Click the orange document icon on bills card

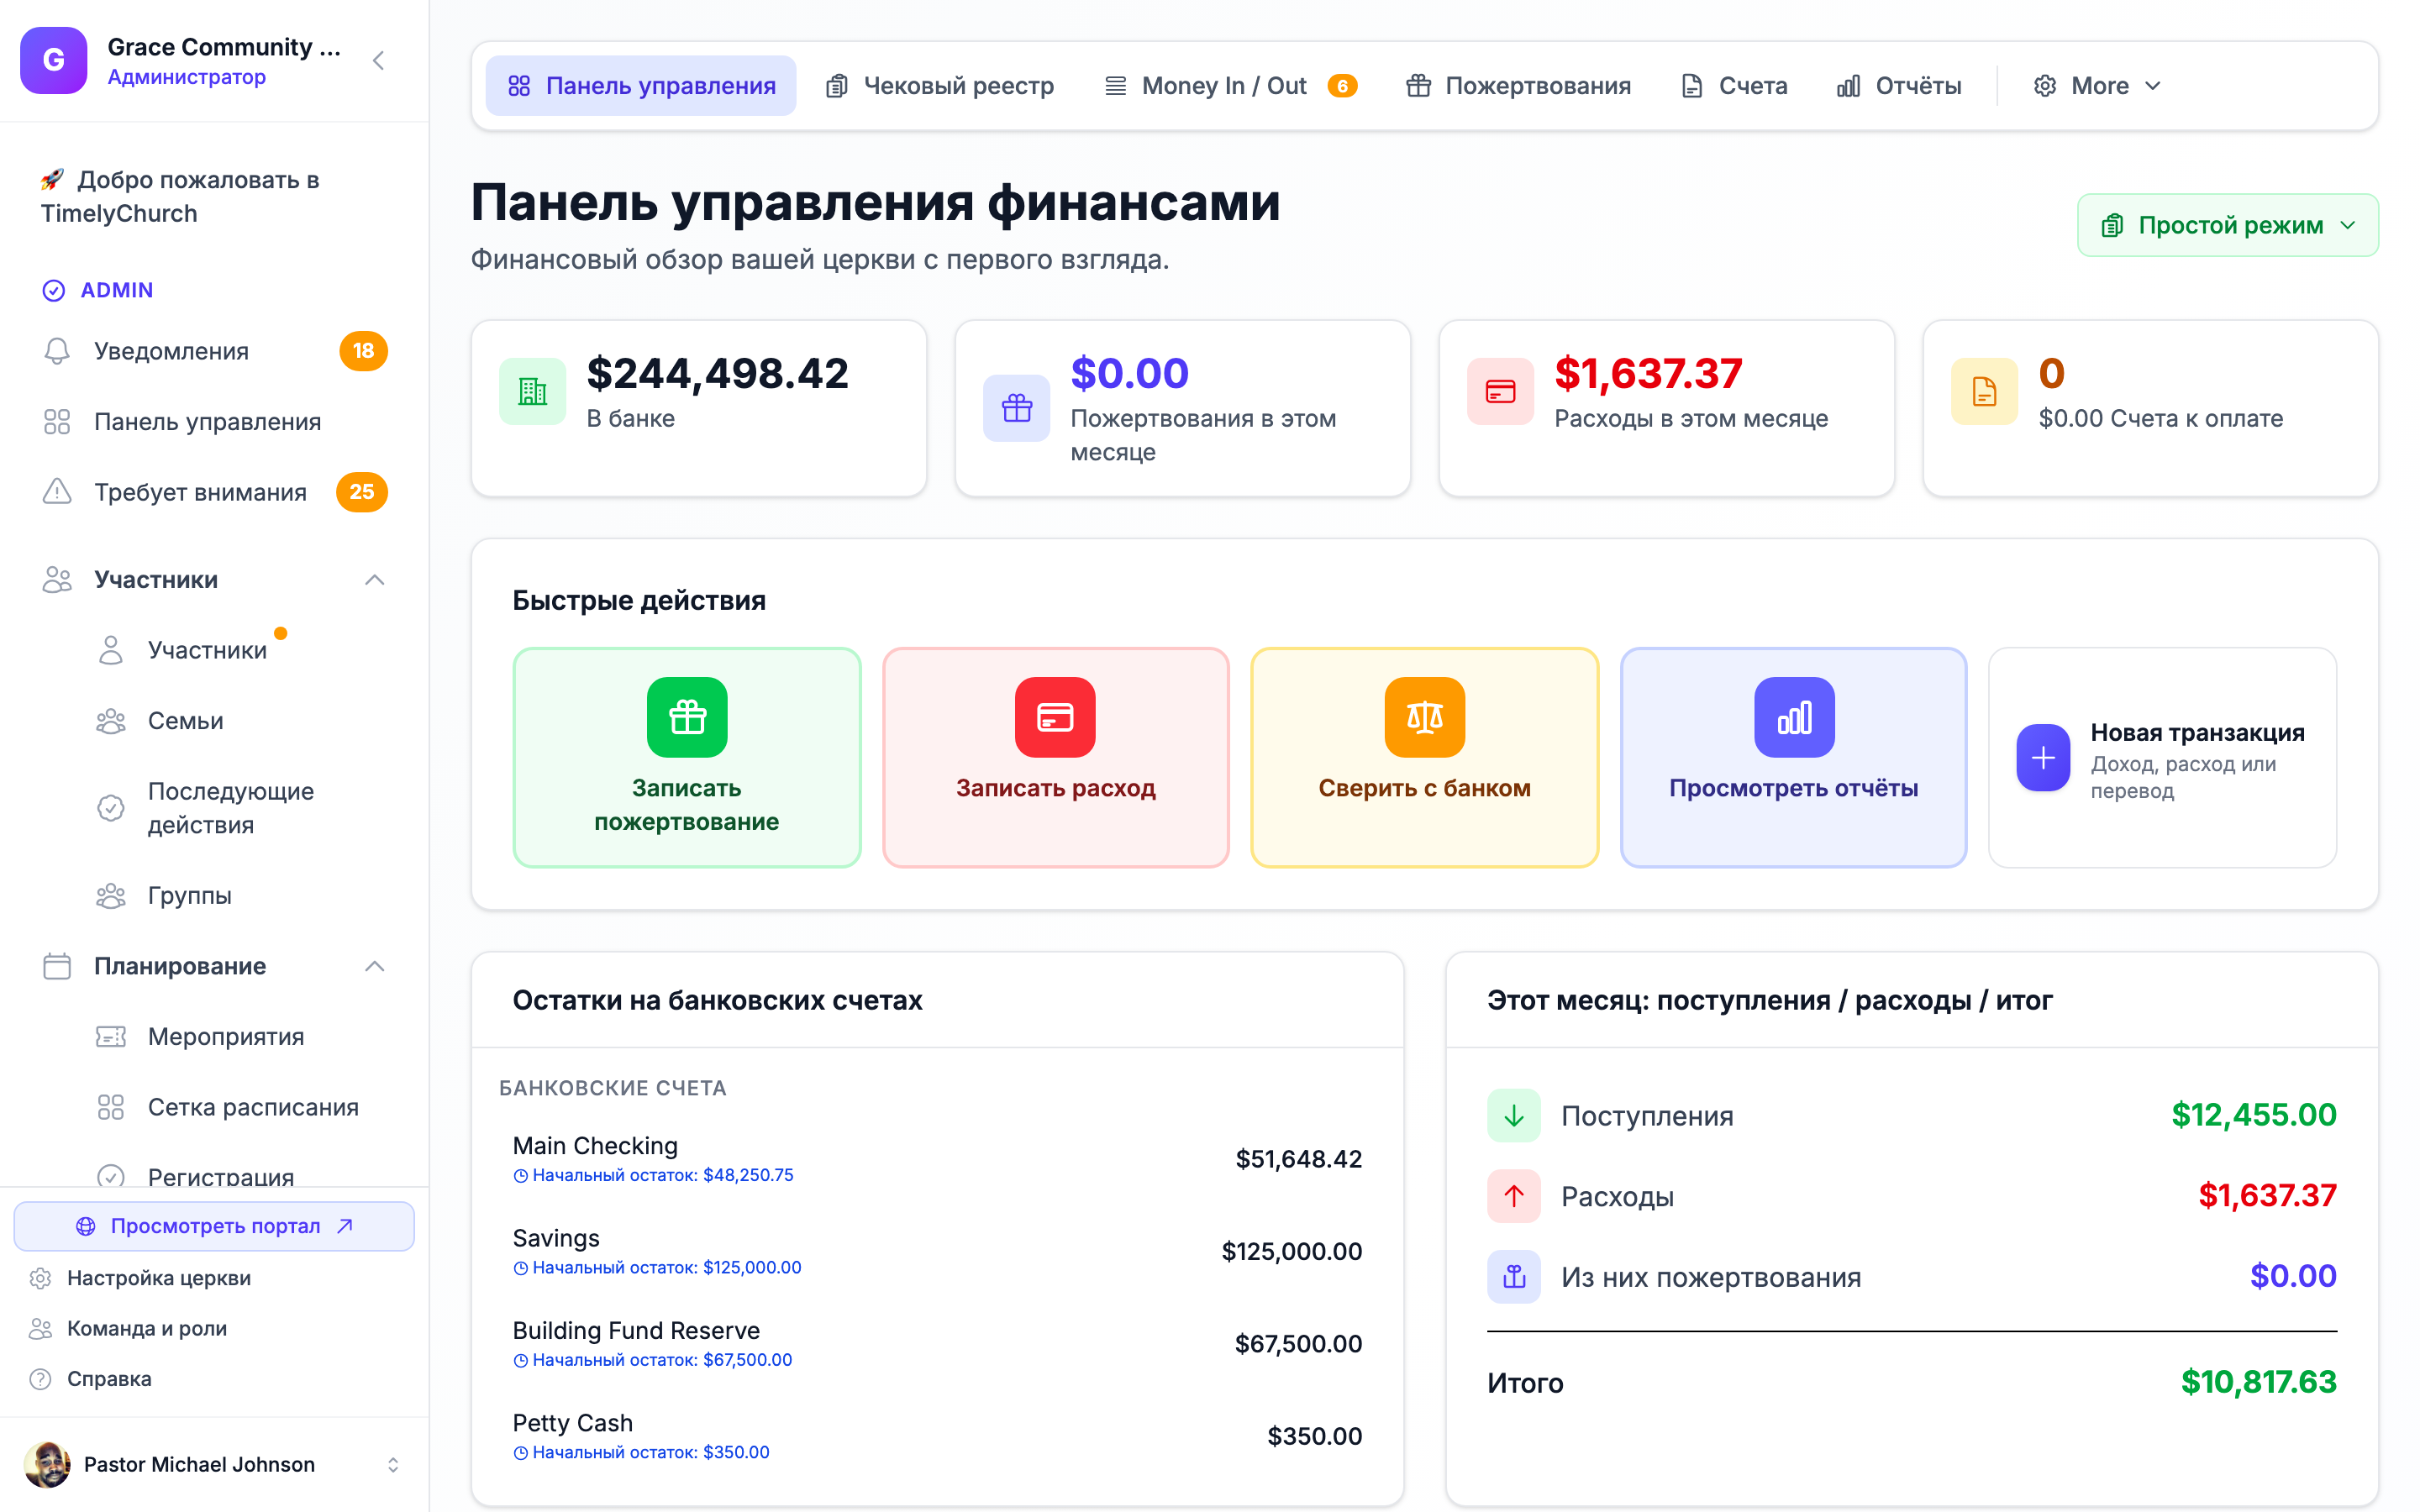1984,391
